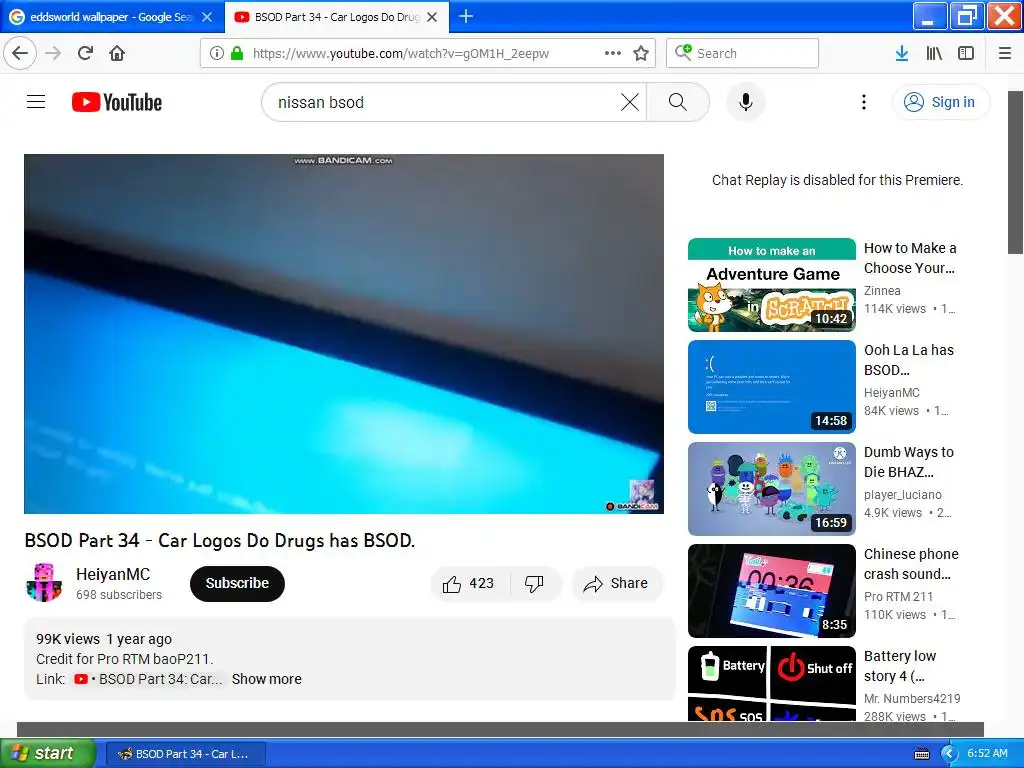This screenshot has width=1024, height=768.
Task: Expand hidden tray icons arrow
Action: 949,754
